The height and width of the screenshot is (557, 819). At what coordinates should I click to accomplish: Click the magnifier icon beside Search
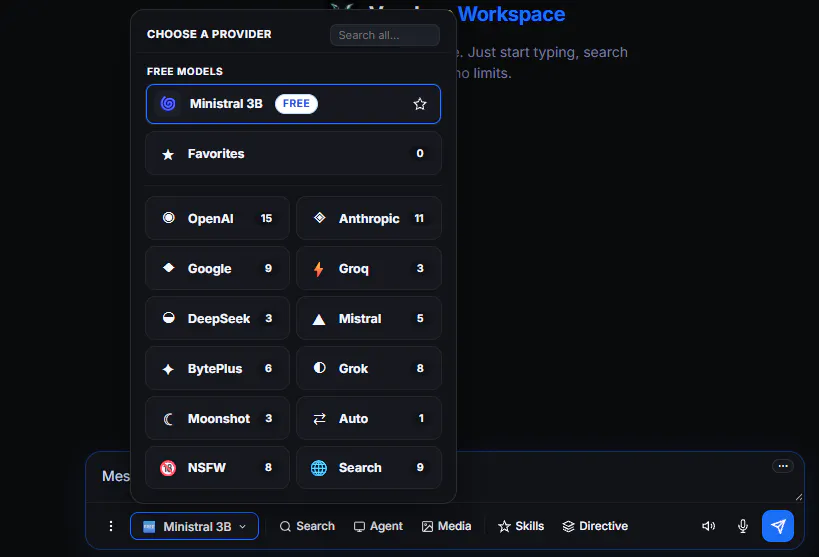pos(285,527)
